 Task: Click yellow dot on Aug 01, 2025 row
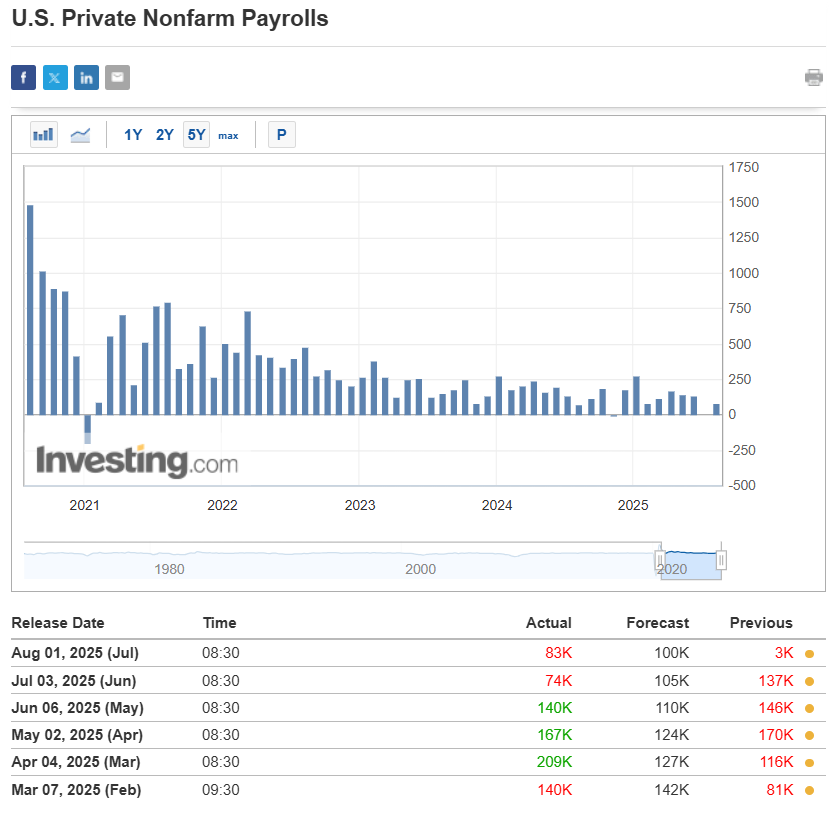[x=809, y=654]
